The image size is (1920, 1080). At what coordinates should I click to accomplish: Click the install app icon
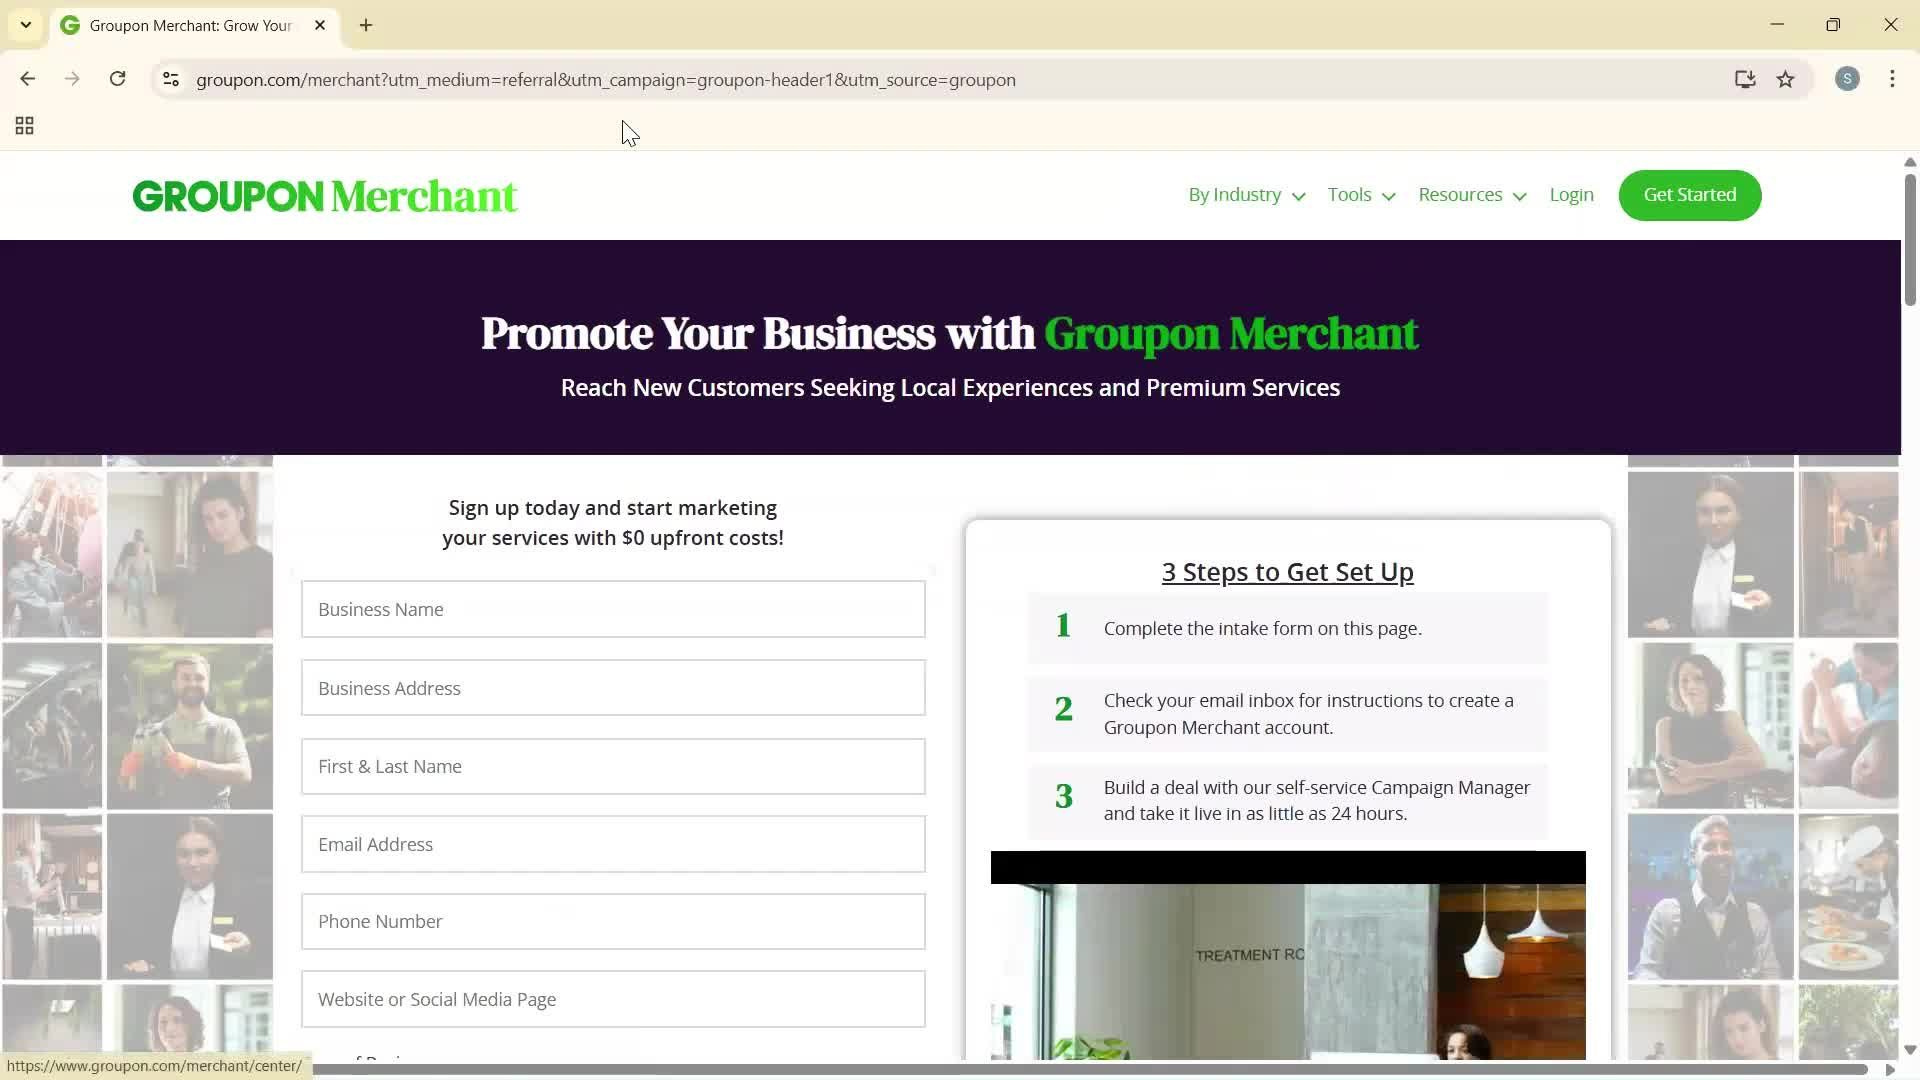pos(1745,79)
